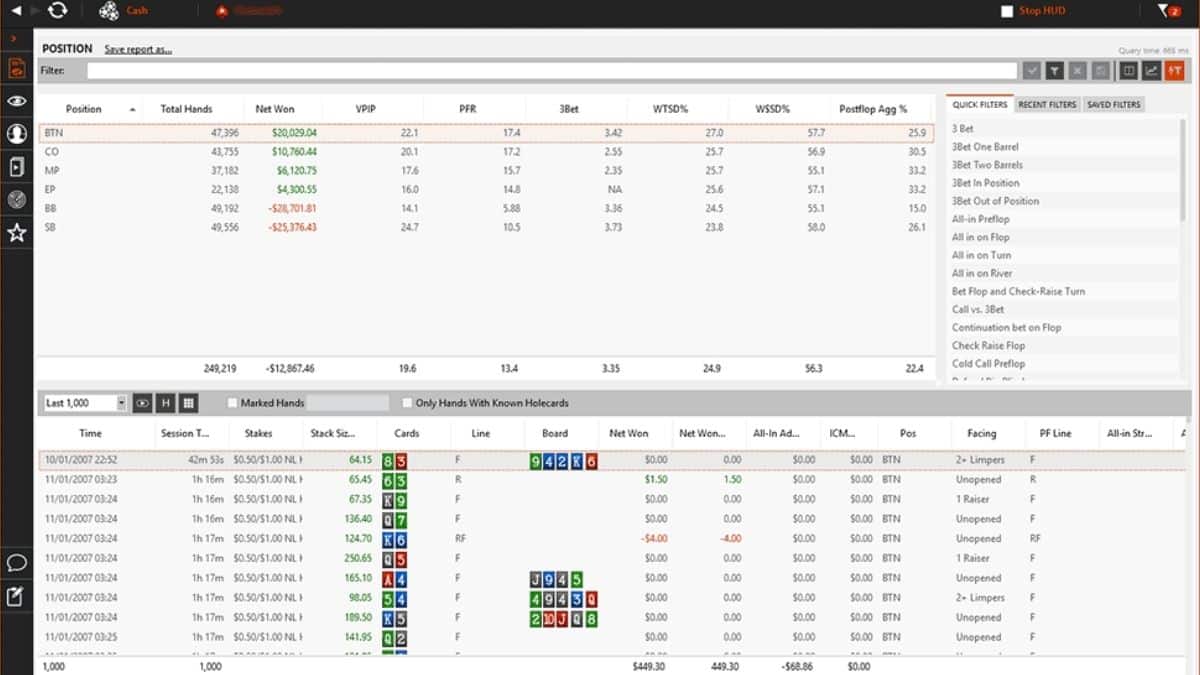This screenshot has height=675, width=1200.
Task: Refresh the report using the circular arrow icon
Action: pyautogui.click(x=59, y=11)
